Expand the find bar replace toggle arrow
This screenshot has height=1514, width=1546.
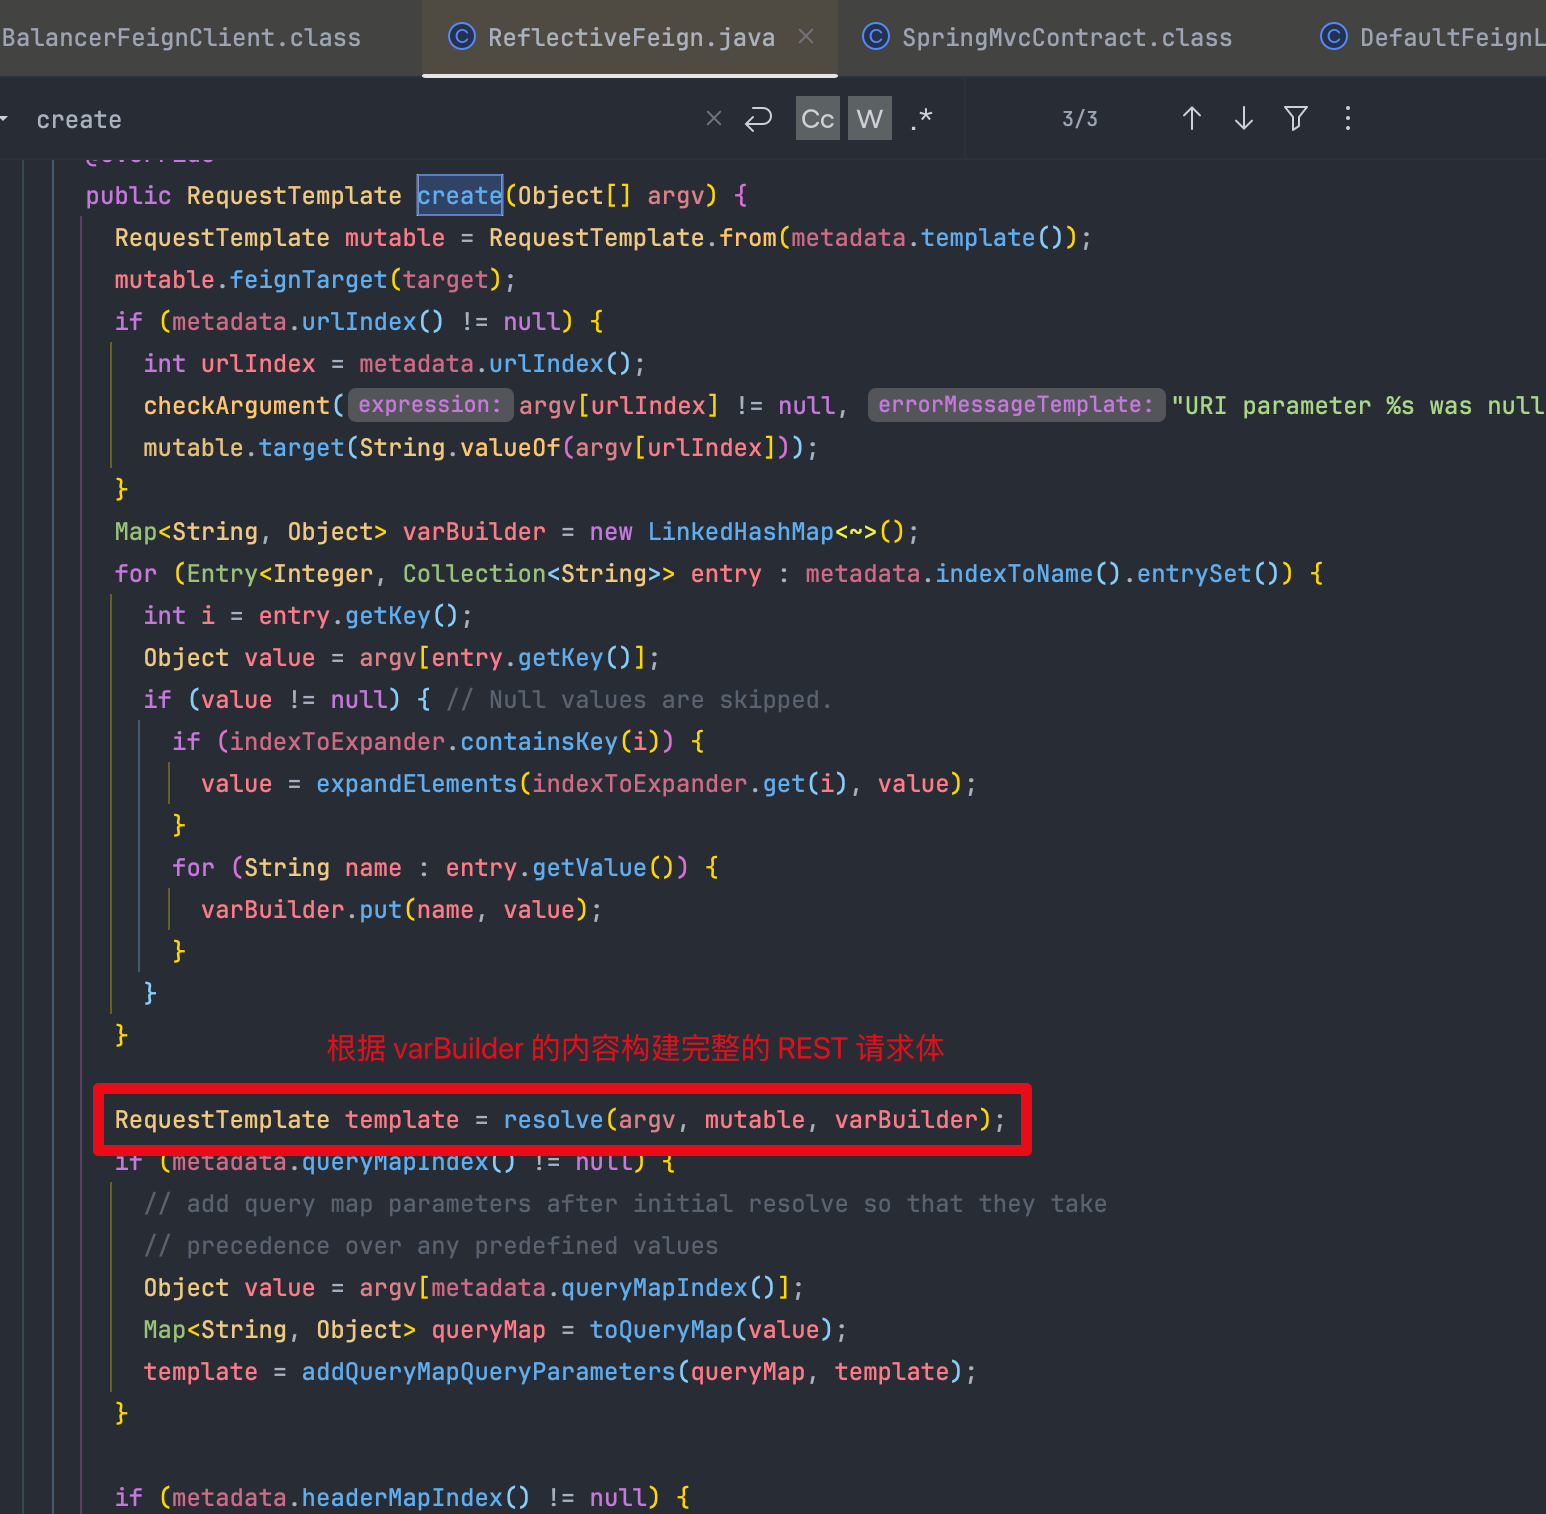5,119
